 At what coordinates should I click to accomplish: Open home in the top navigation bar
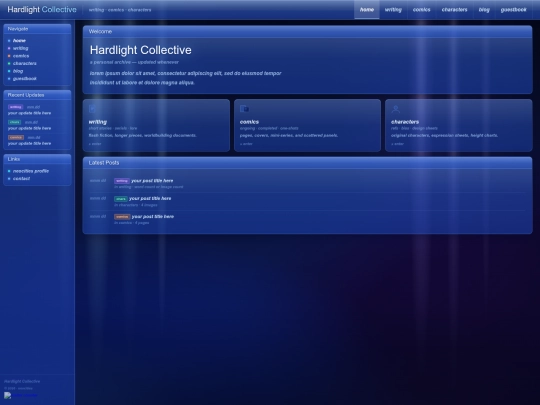point(367,10)
